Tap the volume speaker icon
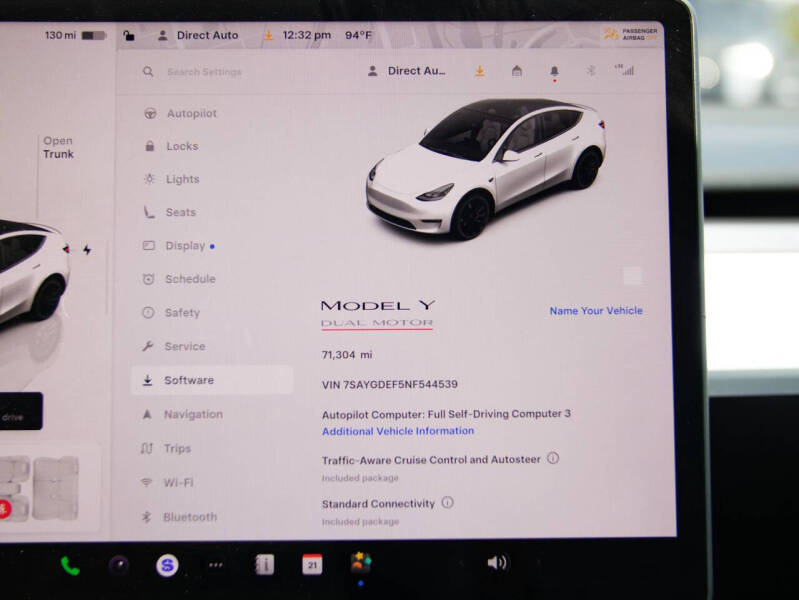The height and width of the screenshot is (600, 799). click(497, 563)
